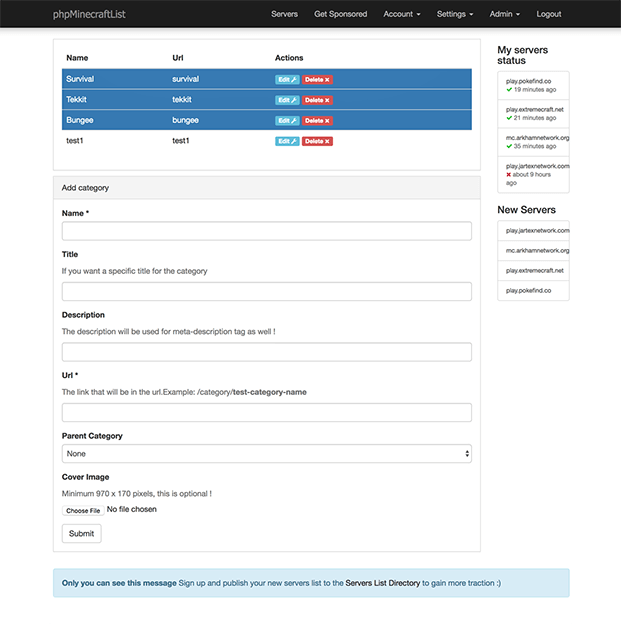
Task: Open Get Sponsored page
Action: click(340, 14)
